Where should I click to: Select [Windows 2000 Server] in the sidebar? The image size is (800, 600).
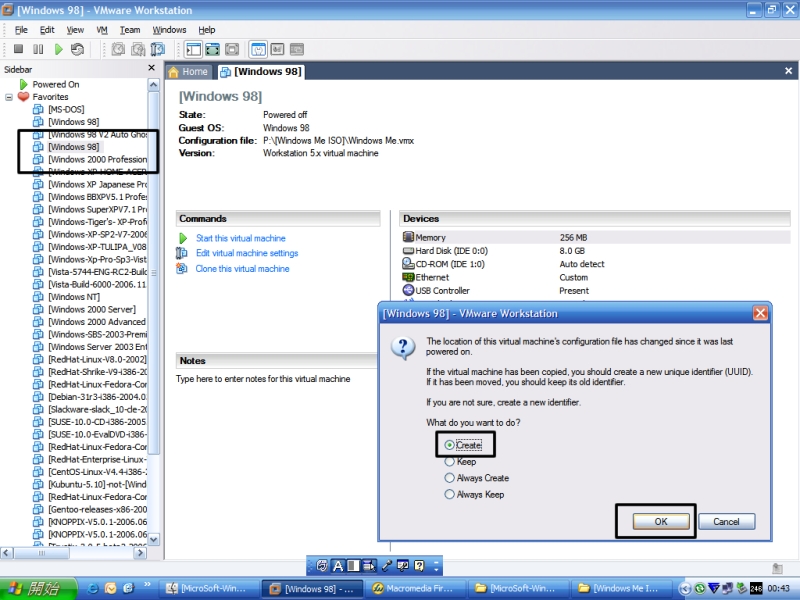tap(92, 309)
